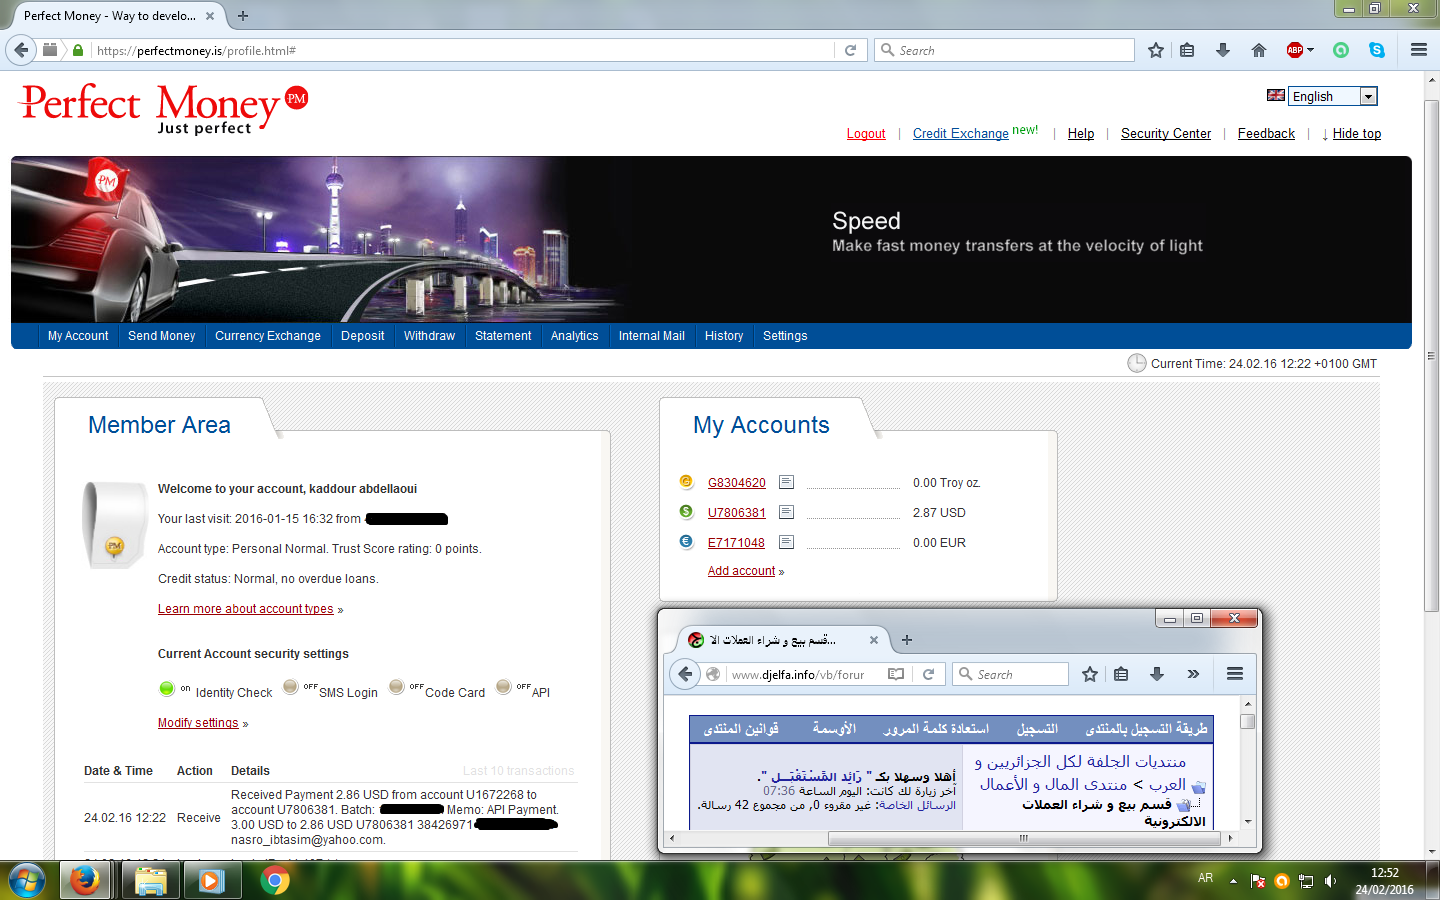1440x900 pixels.
Task: Open Windows Explorer from the taskbar
Action: [x=150, y=880]
